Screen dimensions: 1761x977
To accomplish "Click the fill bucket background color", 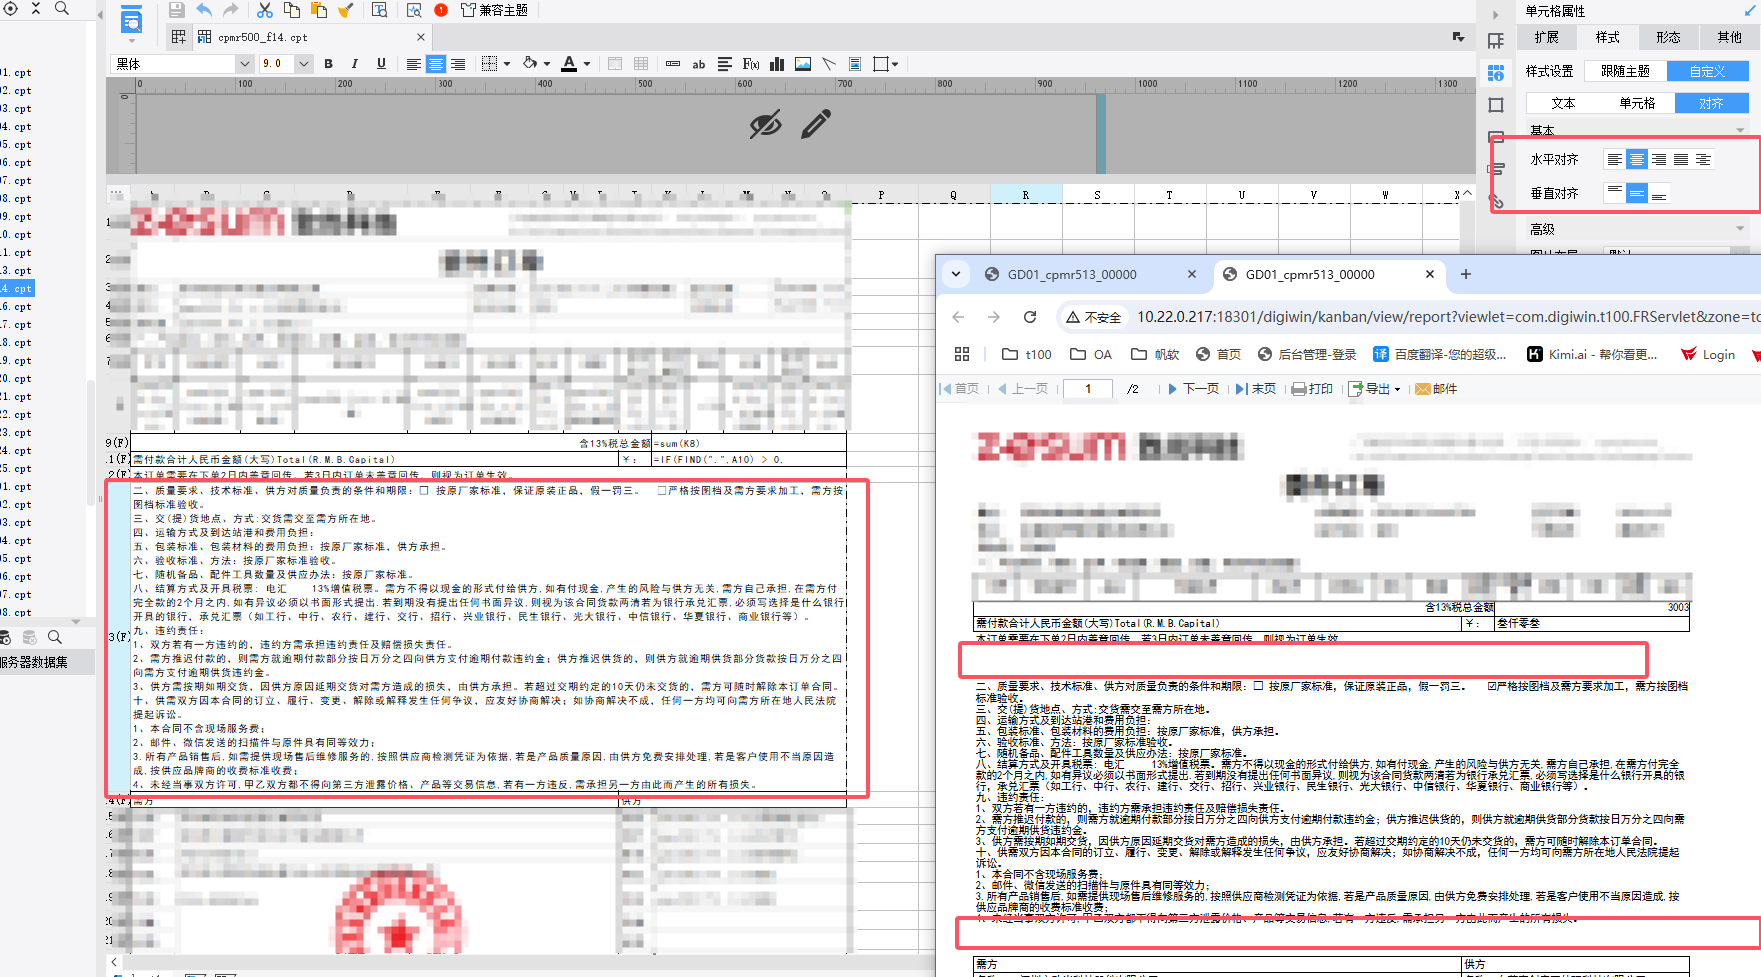I will tap(530, 64).
